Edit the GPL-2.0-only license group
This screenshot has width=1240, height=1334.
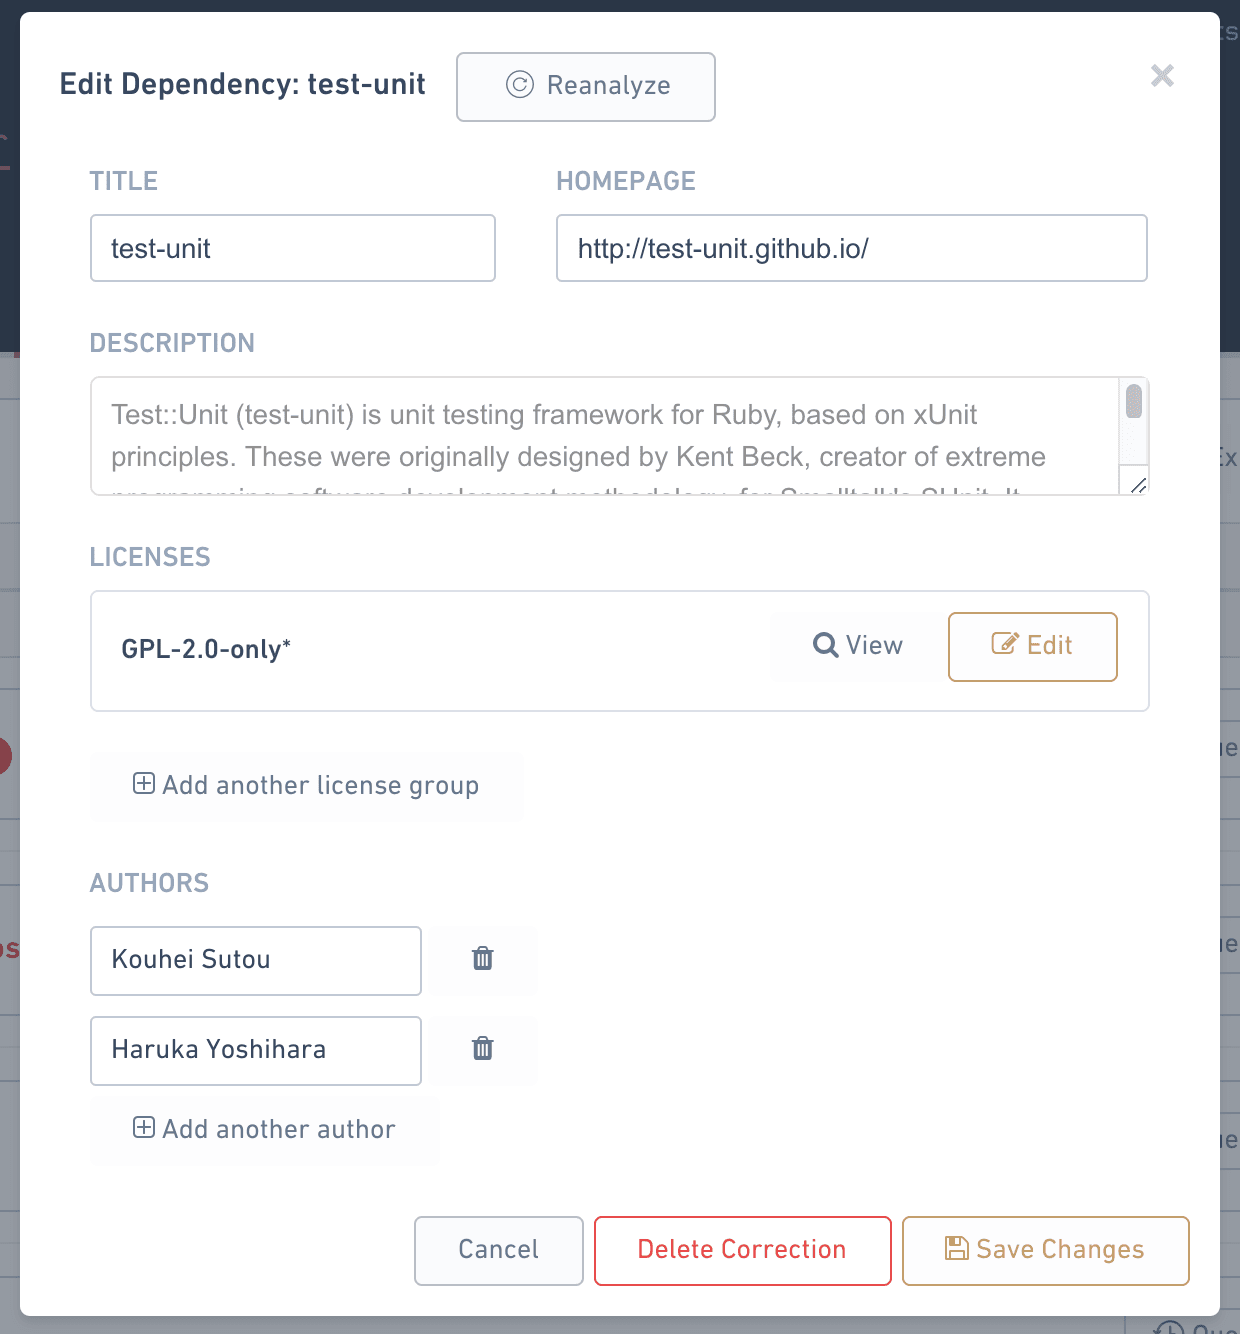pos(1032,646)
